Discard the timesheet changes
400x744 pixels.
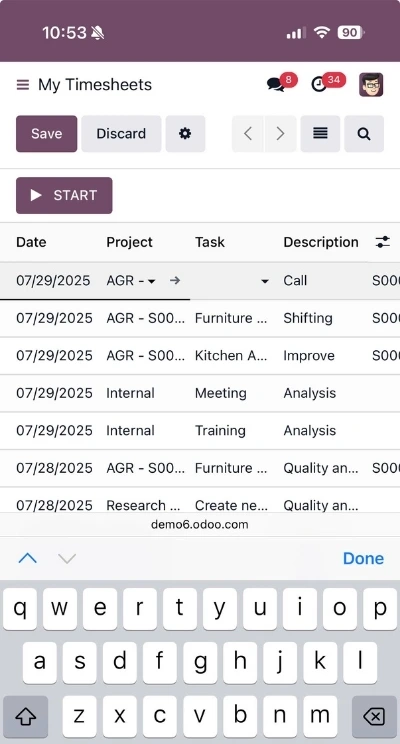click(x=121, y=134)
